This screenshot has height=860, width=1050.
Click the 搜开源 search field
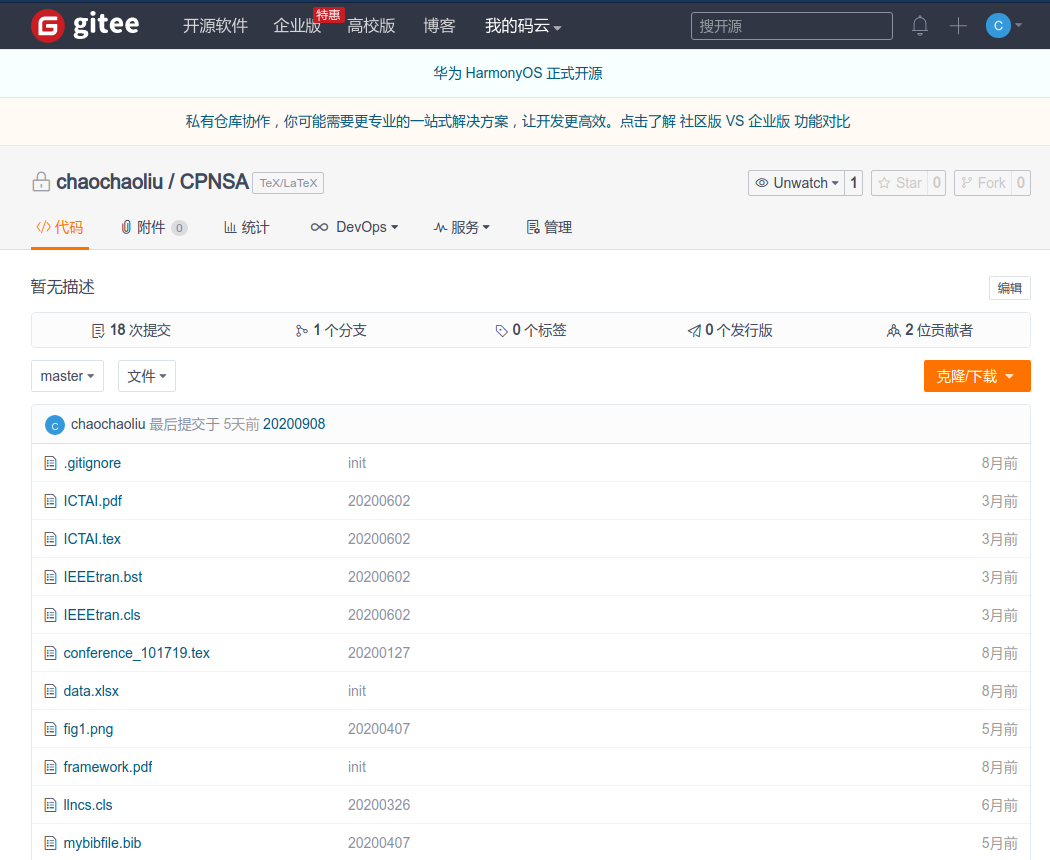pyautogui.click(x=791, y=26)
